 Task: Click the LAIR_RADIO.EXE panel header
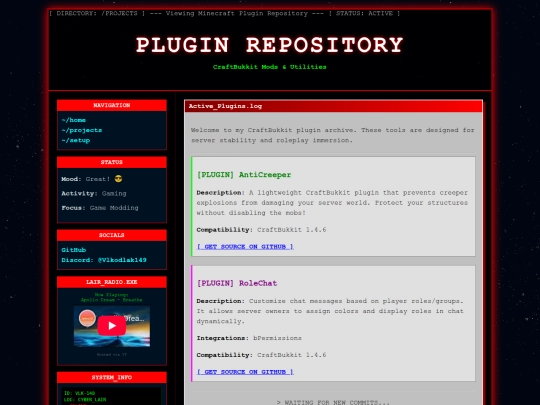(112, 282)
